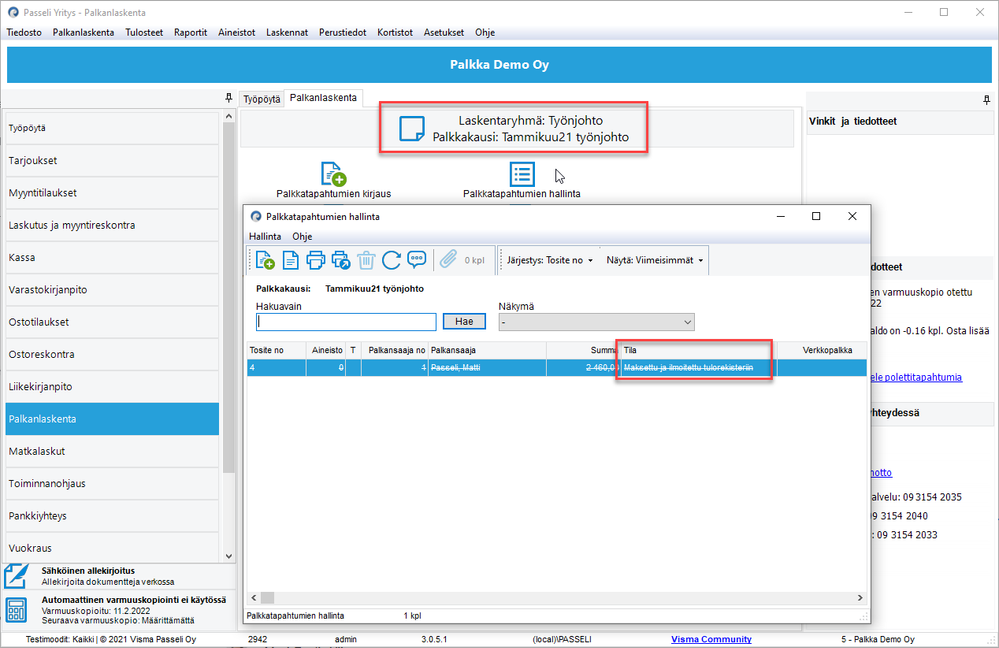Select Työpöytä in left navigation
Viewport: 999px width, 648px height.
(x=112, y=128)
